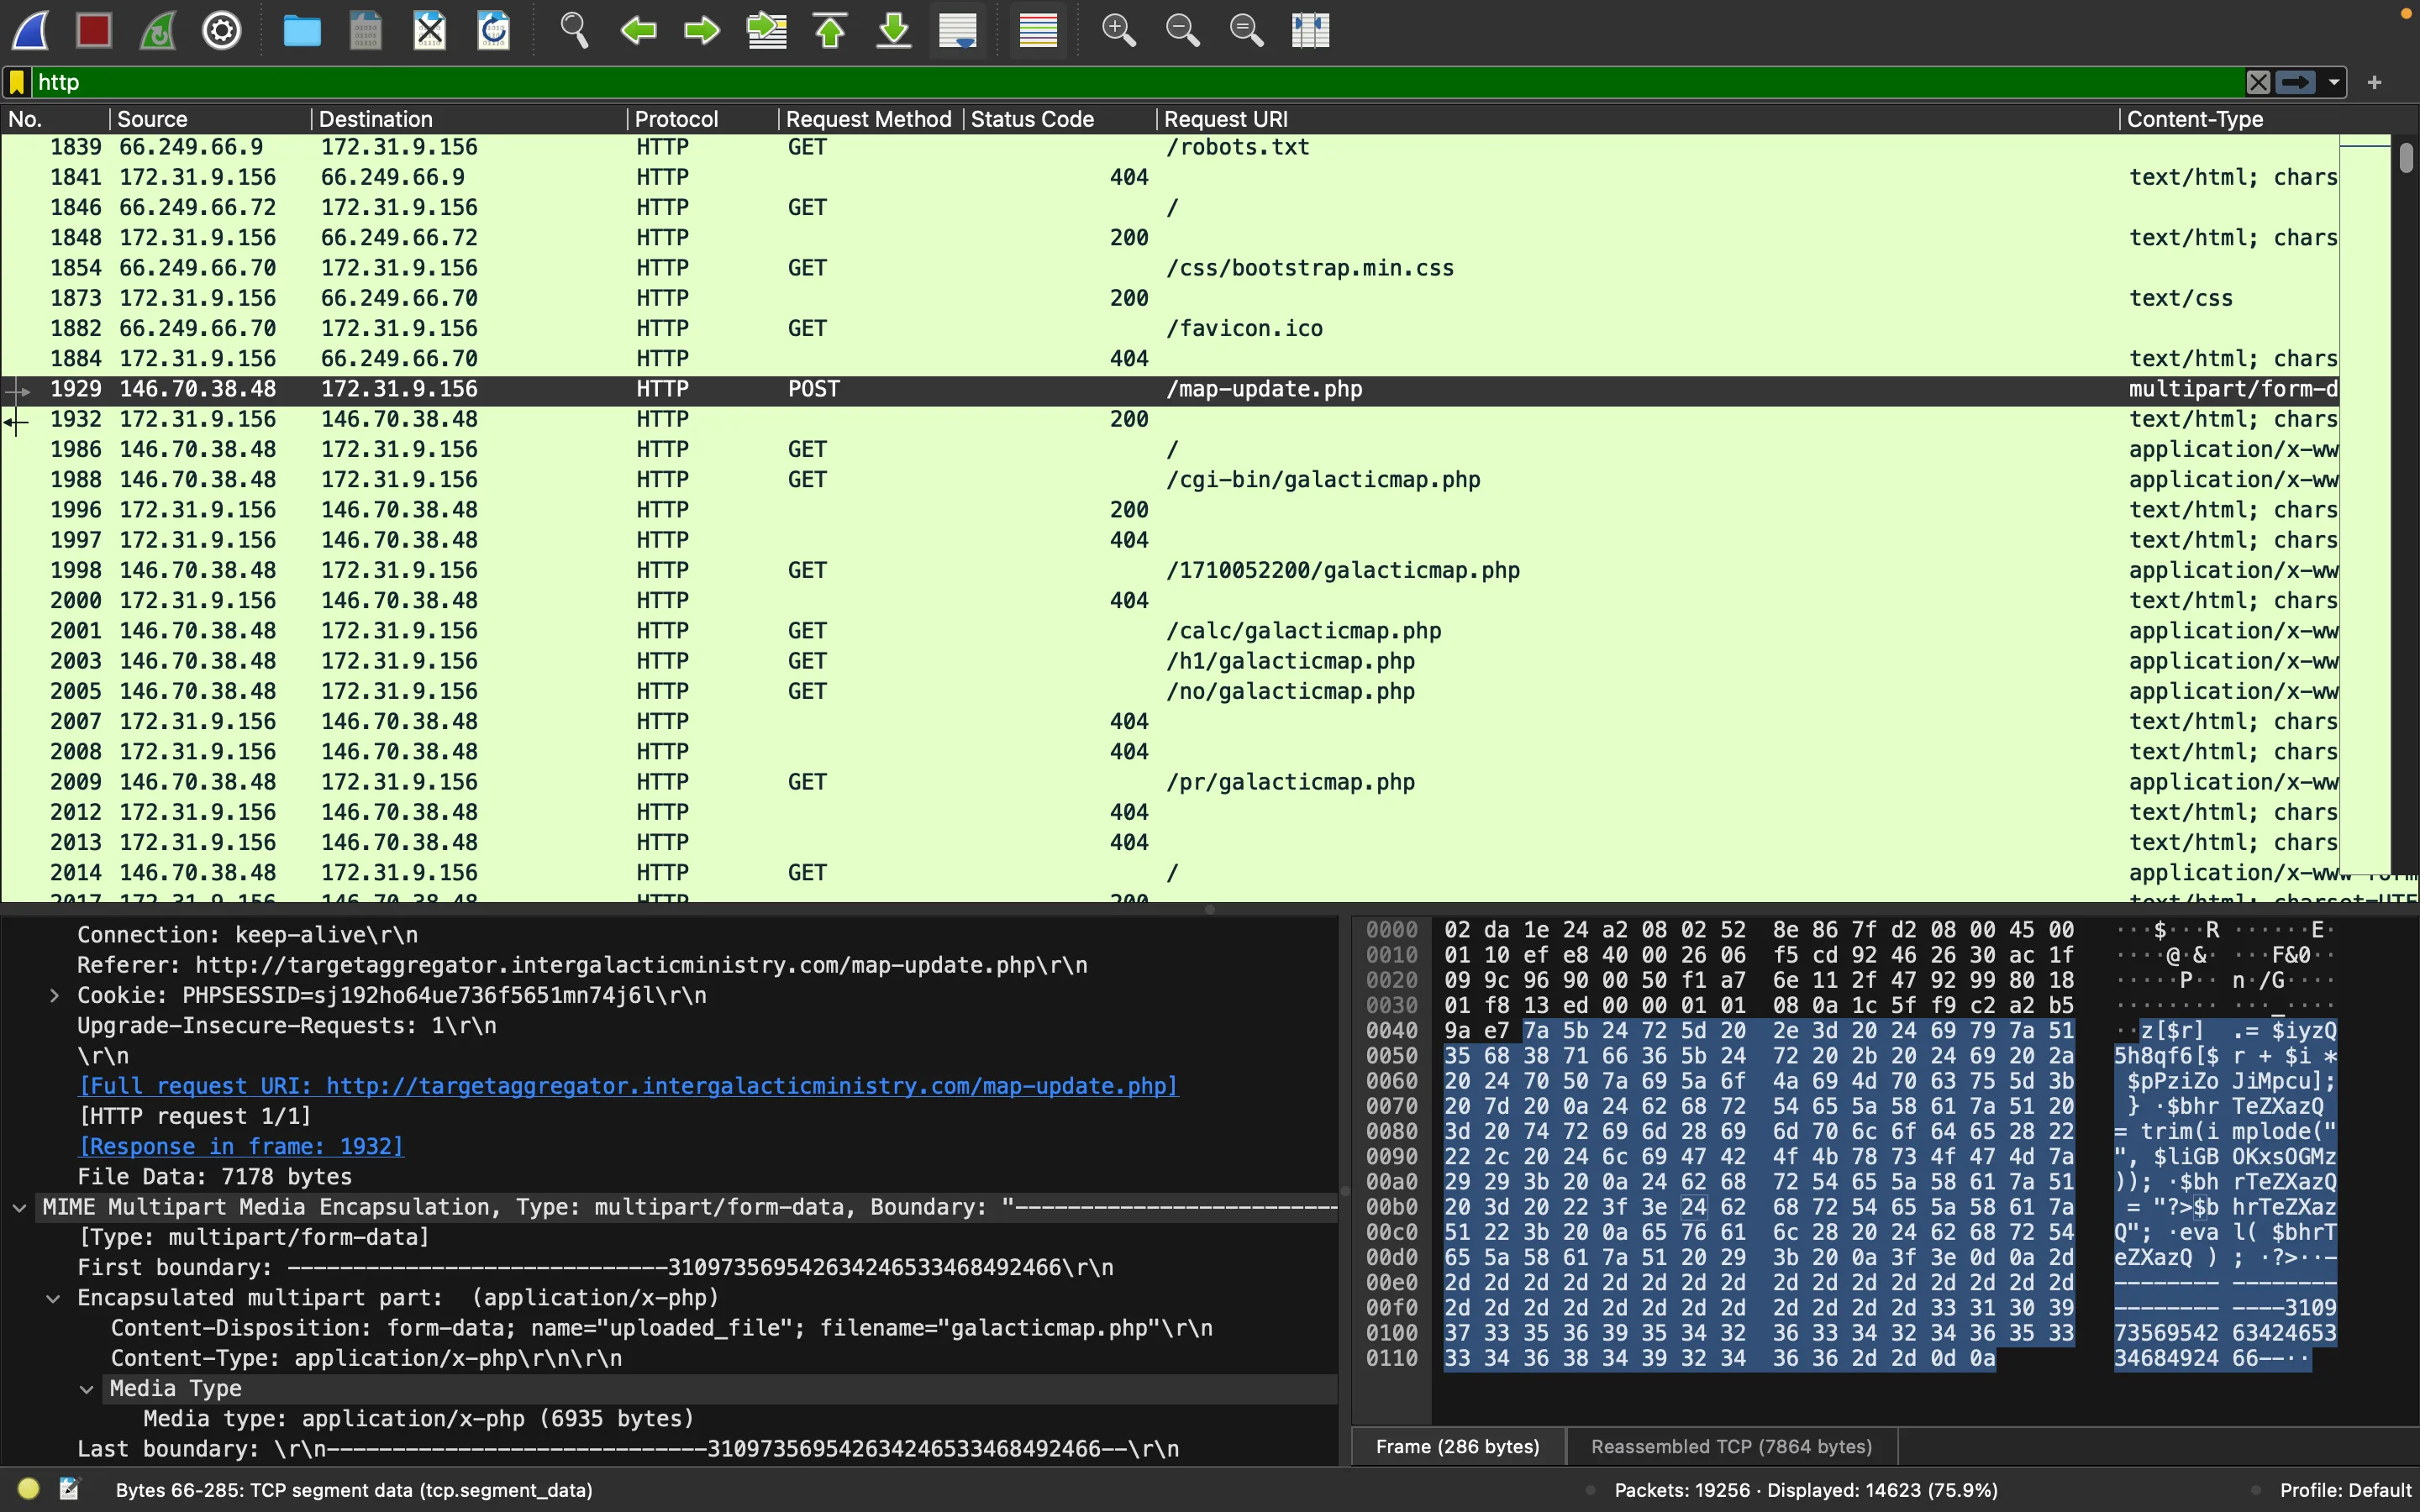Go to specified packet icon
Screen dimensions: 2420x1512
767,30
